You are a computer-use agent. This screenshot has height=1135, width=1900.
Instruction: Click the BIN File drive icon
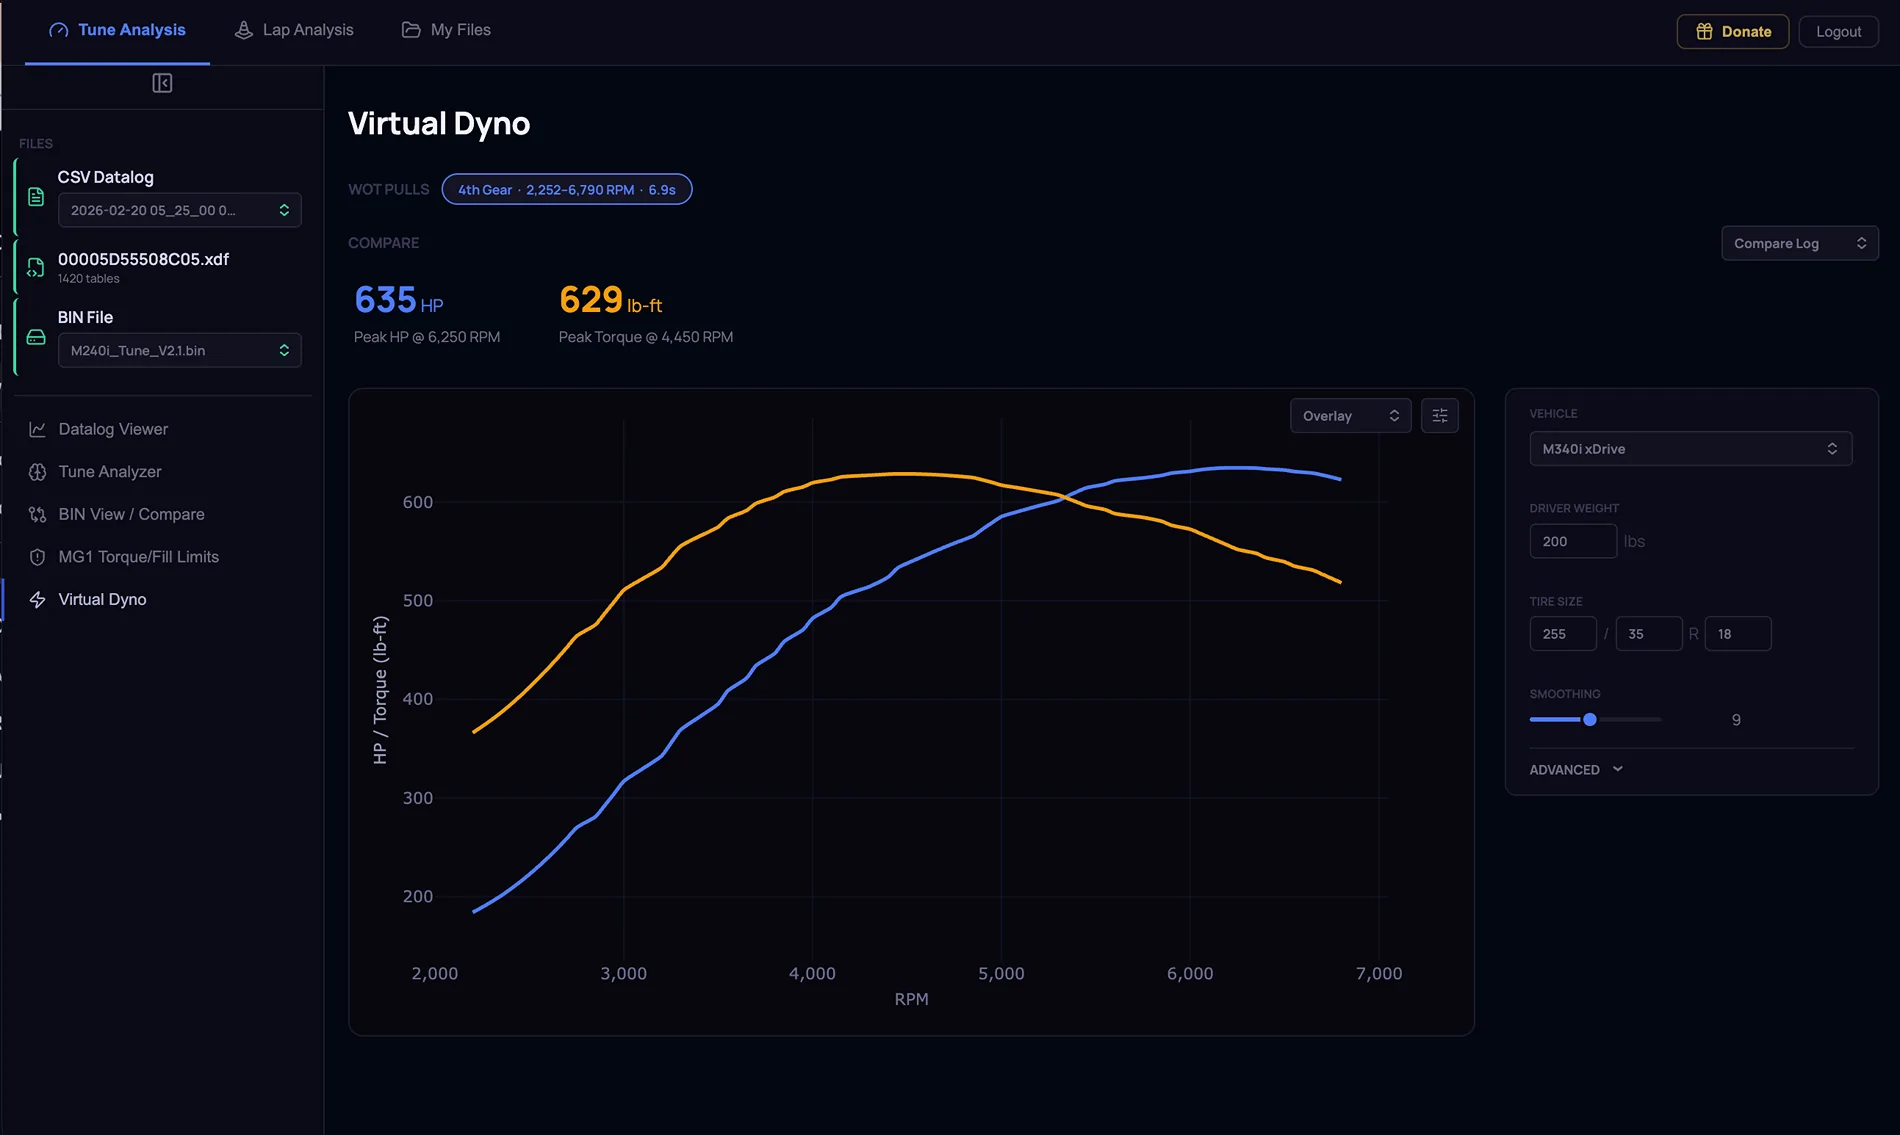point(36,337)
